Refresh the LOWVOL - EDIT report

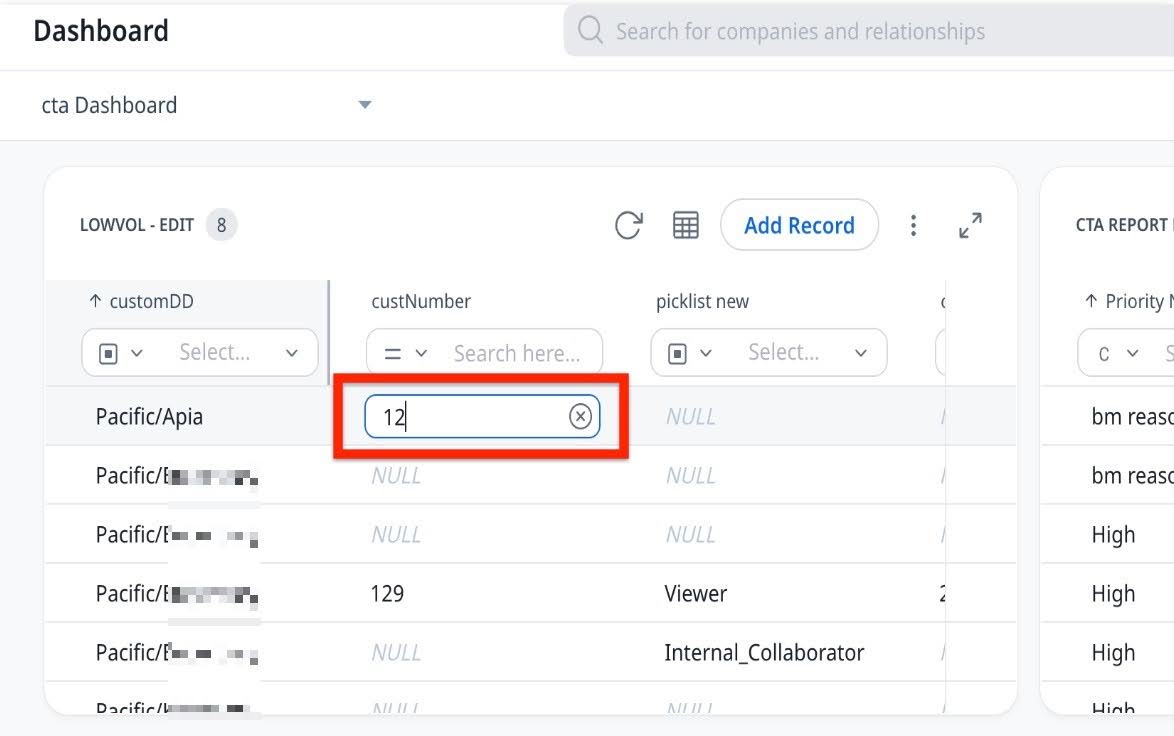629,225
